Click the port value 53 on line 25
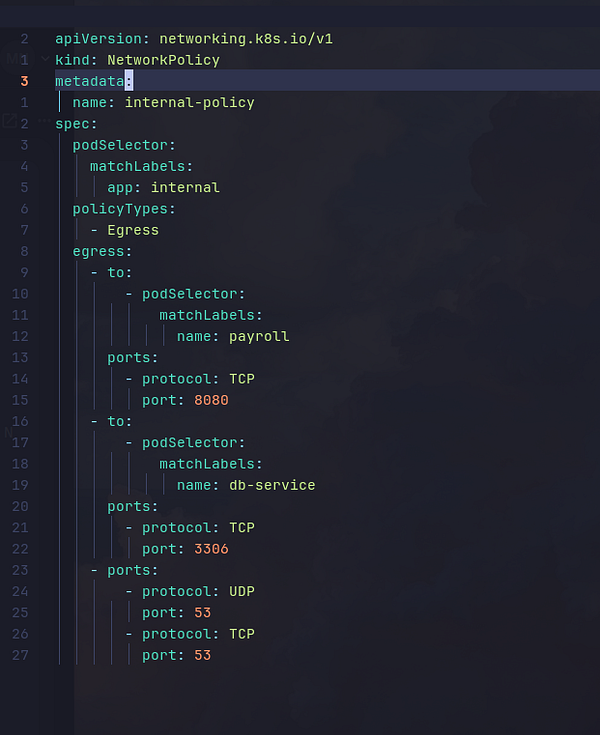600x735 pixels. [202, 613]
